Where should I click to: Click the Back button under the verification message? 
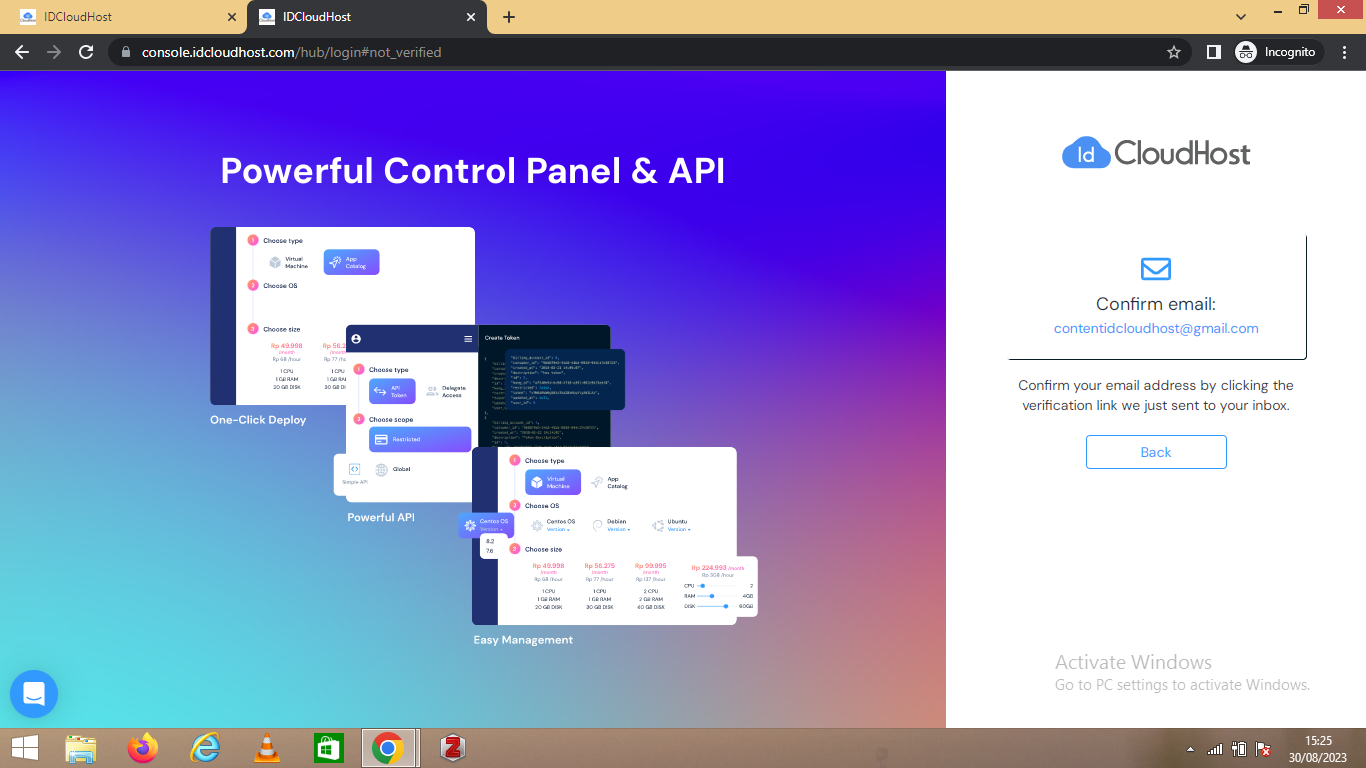click(1155, 452)
